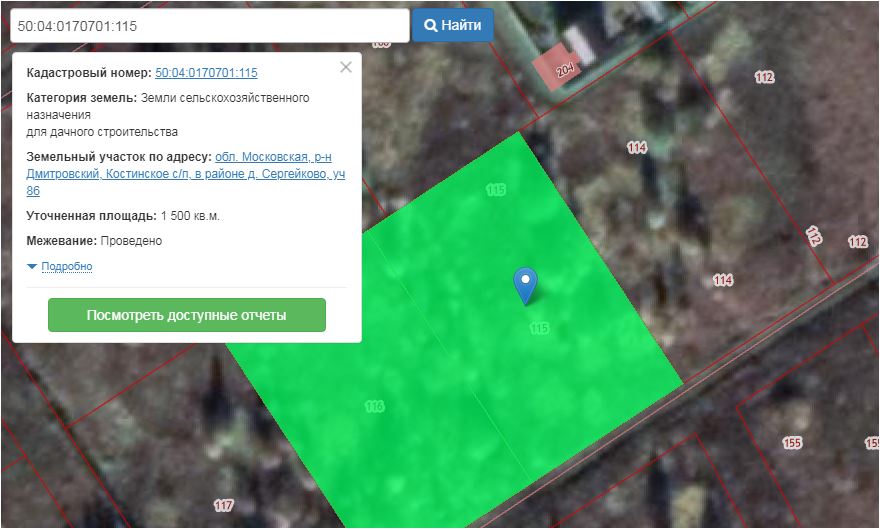This screenshot has height=529, width=880.
Task: Select the 114 label nearest building 204
Action: (x=637, y=147)
